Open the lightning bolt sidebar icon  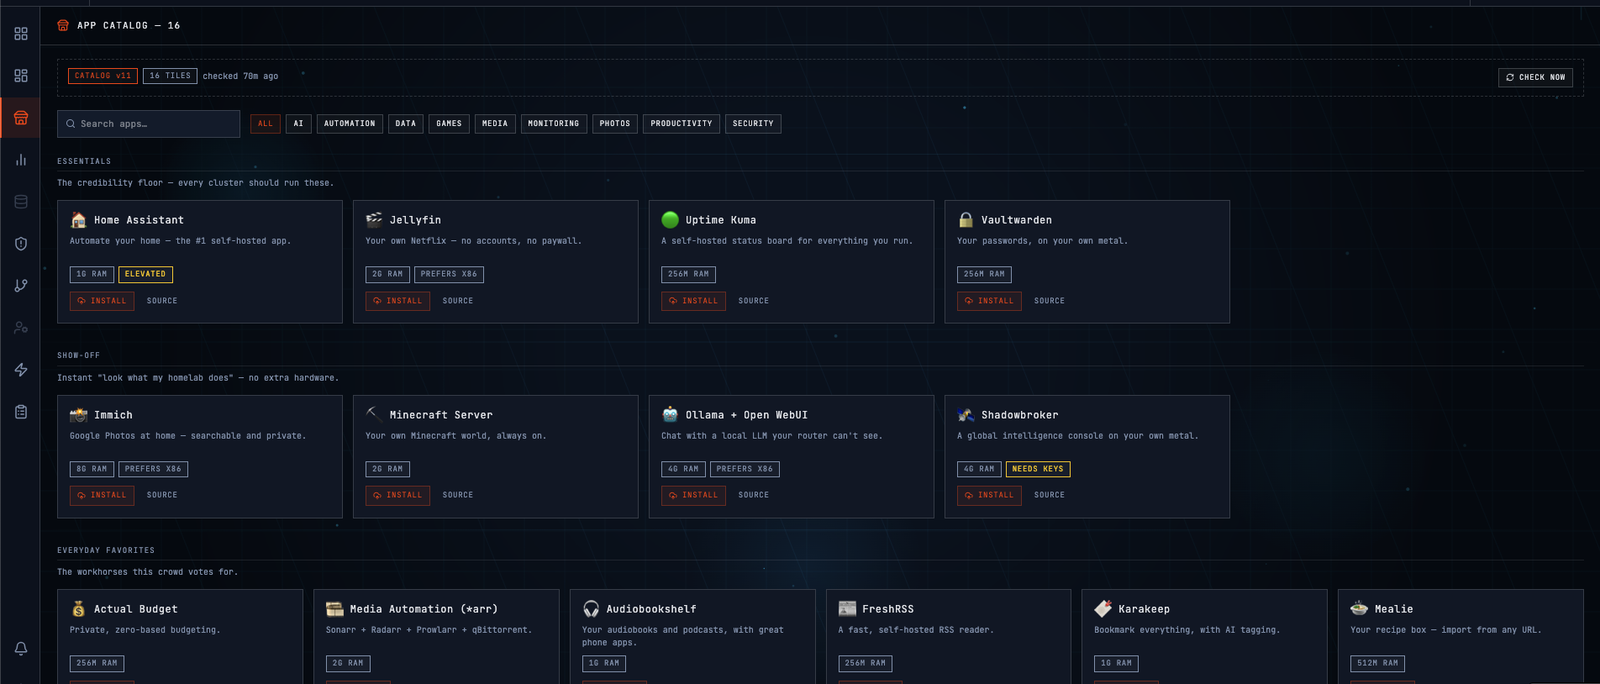coord(21,370)
